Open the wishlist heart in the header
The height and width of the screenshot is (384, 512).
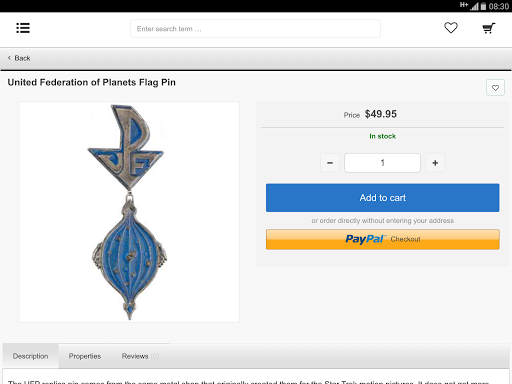click(x=451, y=28)
